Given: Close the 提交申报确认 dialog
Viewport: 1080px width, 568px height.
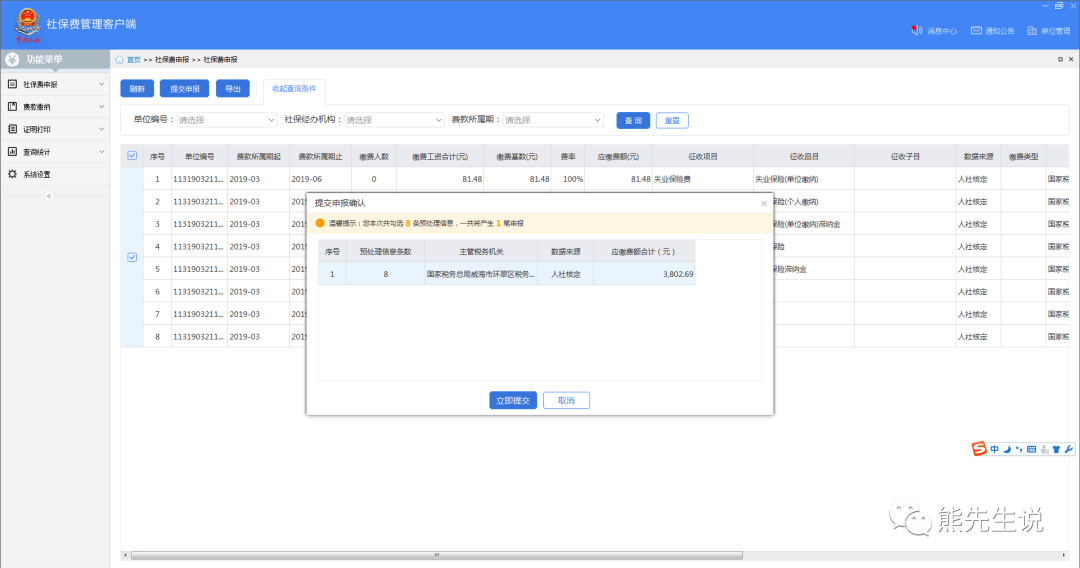Looking at the screenshot, I should coord(764,203).
